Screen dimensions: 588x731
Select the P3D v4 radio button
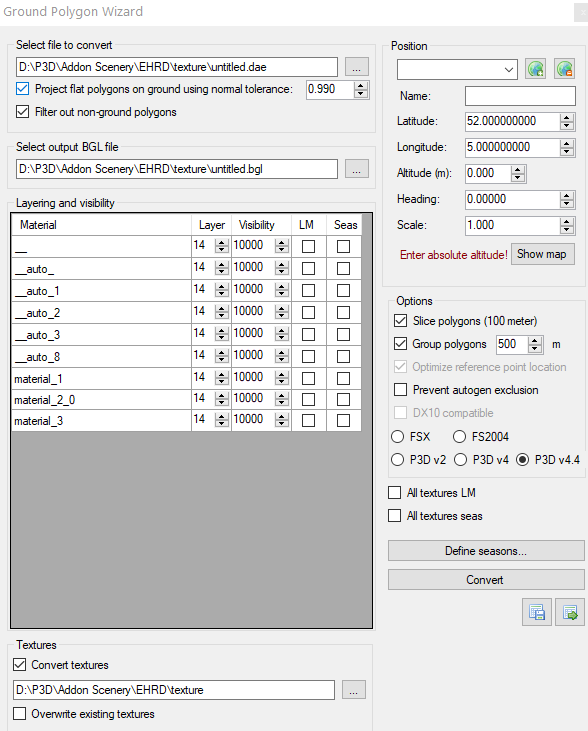click(x=460, y=460)
